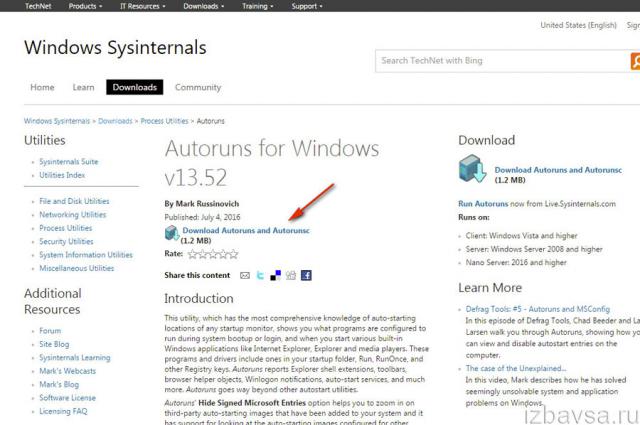The width and height of the screenshot is (640, 425).
Task: Open The case of the Unexplained link
Action: point(516,369)
